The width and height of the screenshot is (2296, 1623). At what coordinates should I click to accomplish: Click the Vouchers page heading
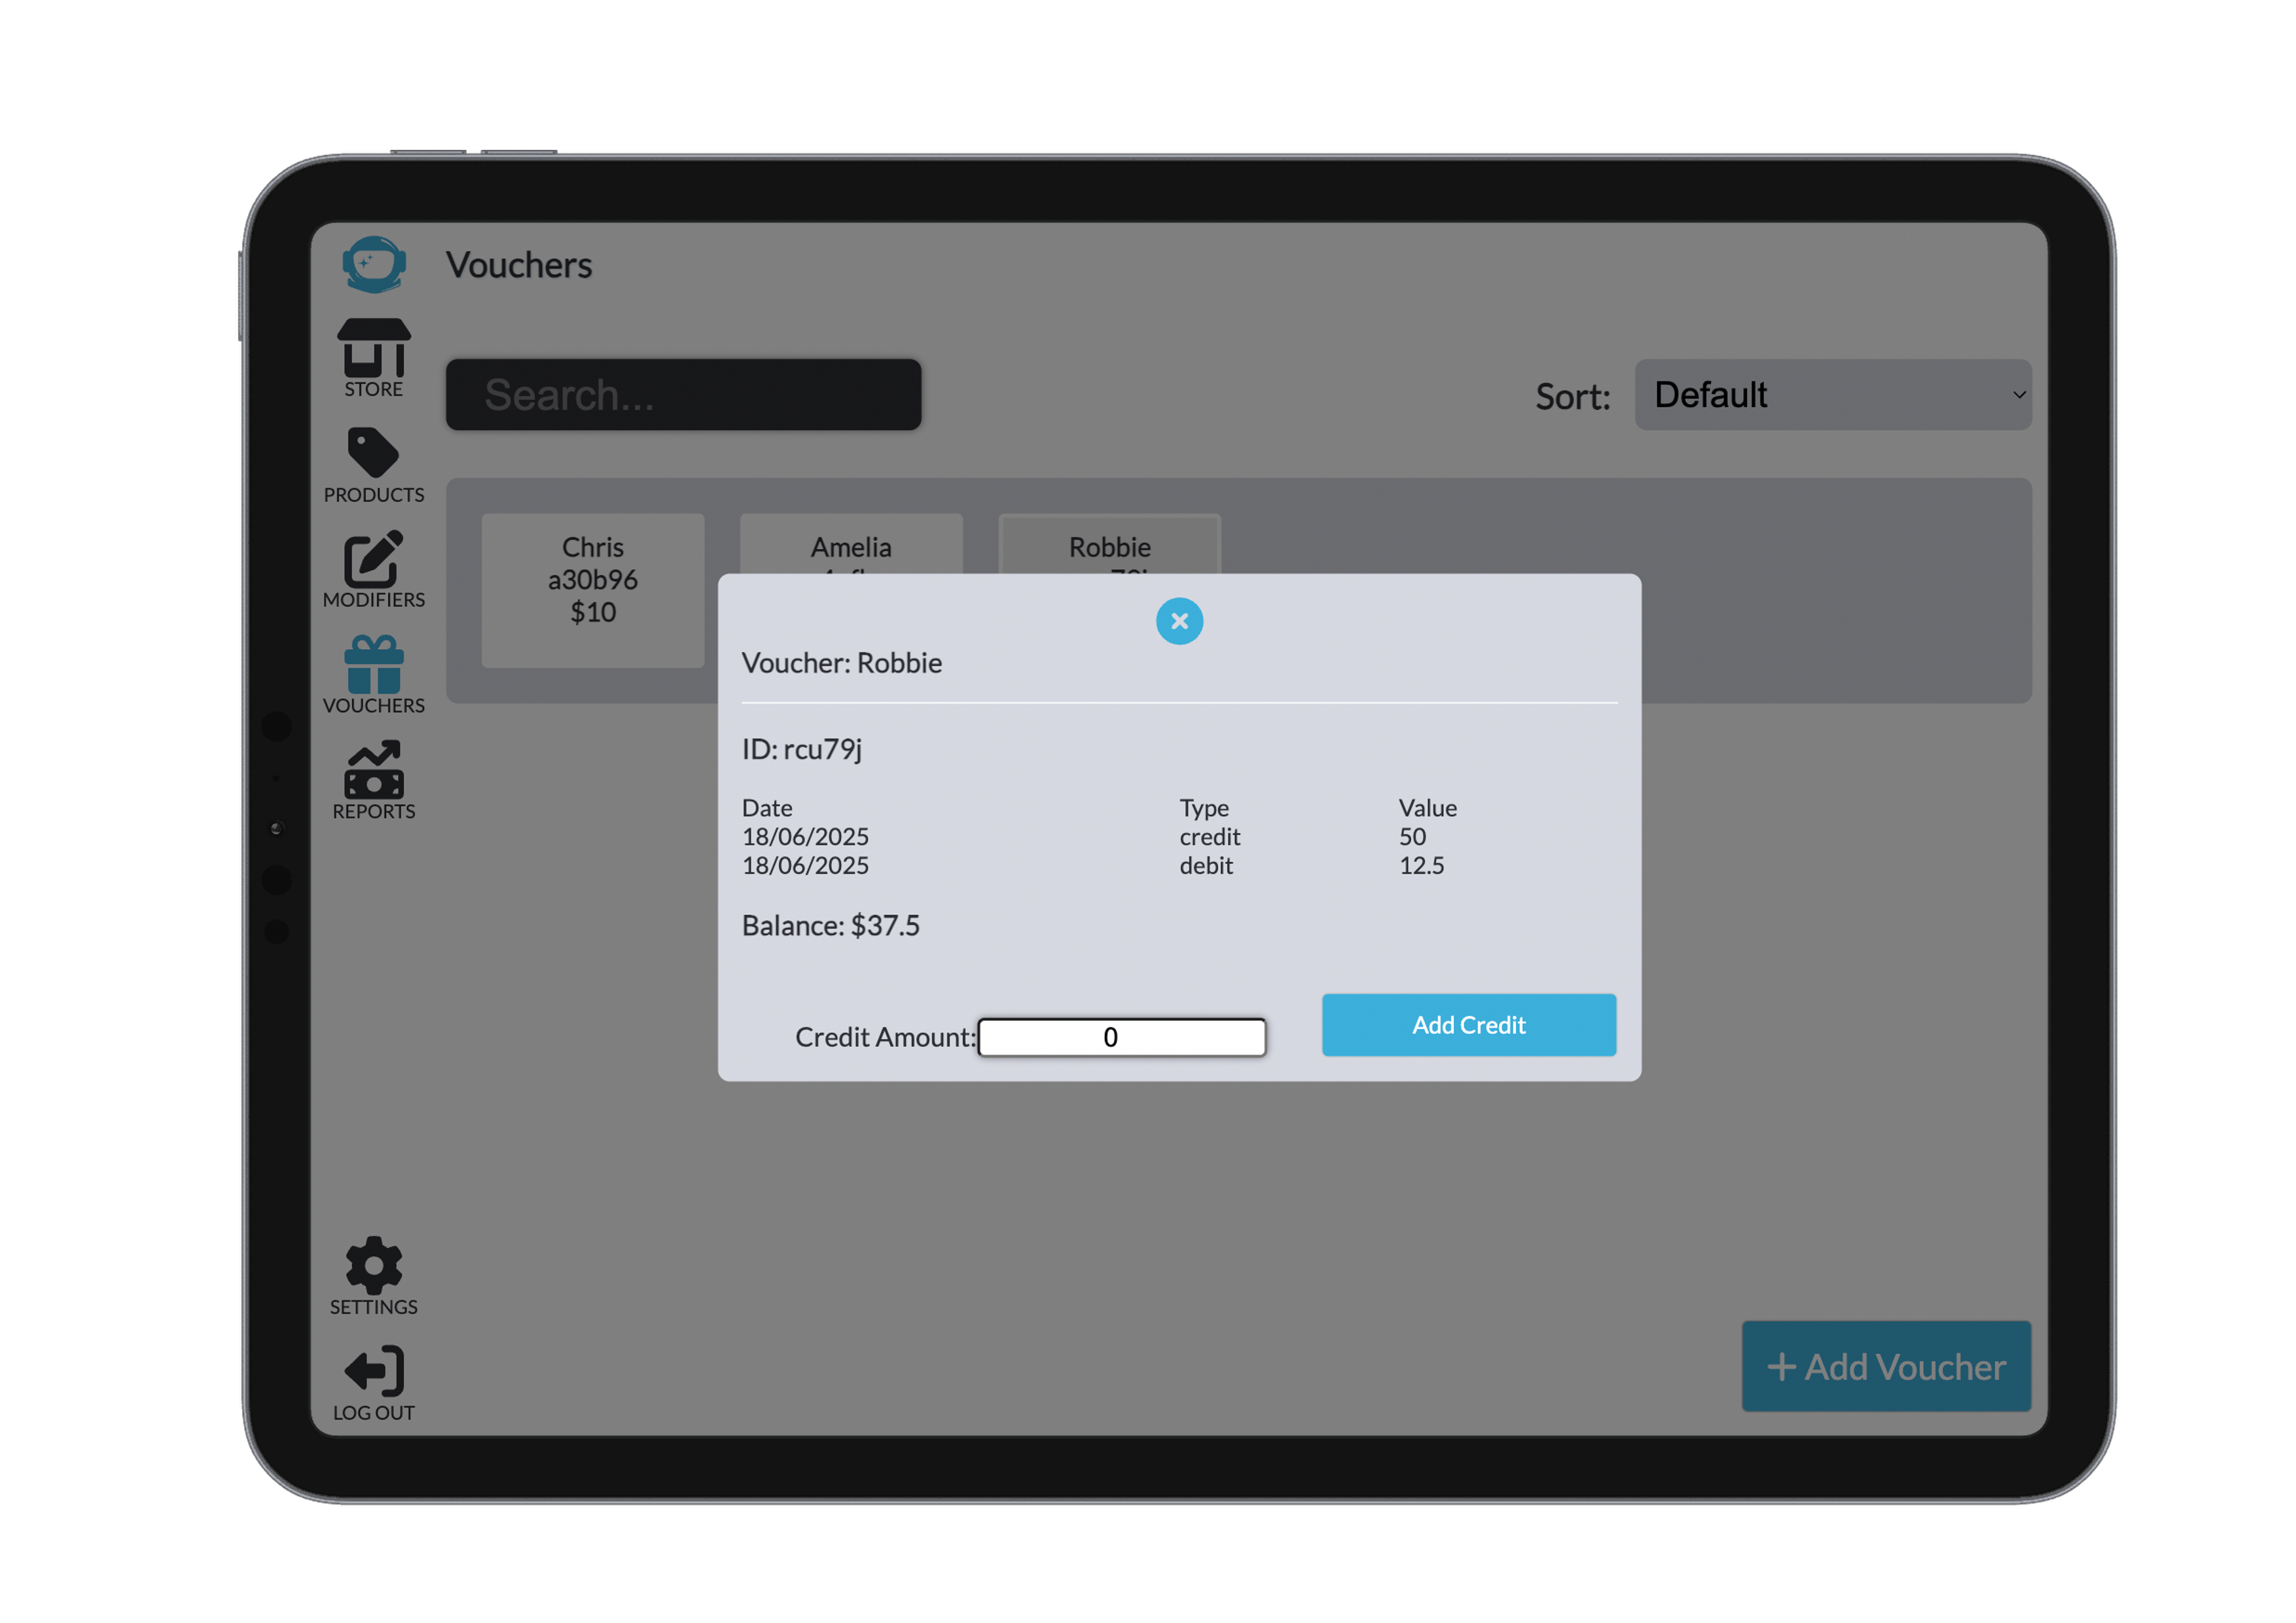click(x=519, y=265)
